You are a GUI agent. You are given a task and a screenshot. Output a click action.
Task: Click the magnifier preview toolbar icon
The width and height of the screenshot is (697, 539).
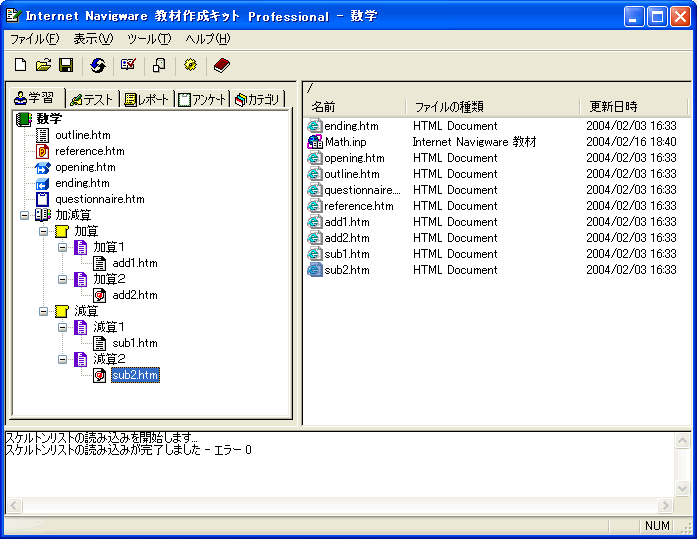click(159, 65)
